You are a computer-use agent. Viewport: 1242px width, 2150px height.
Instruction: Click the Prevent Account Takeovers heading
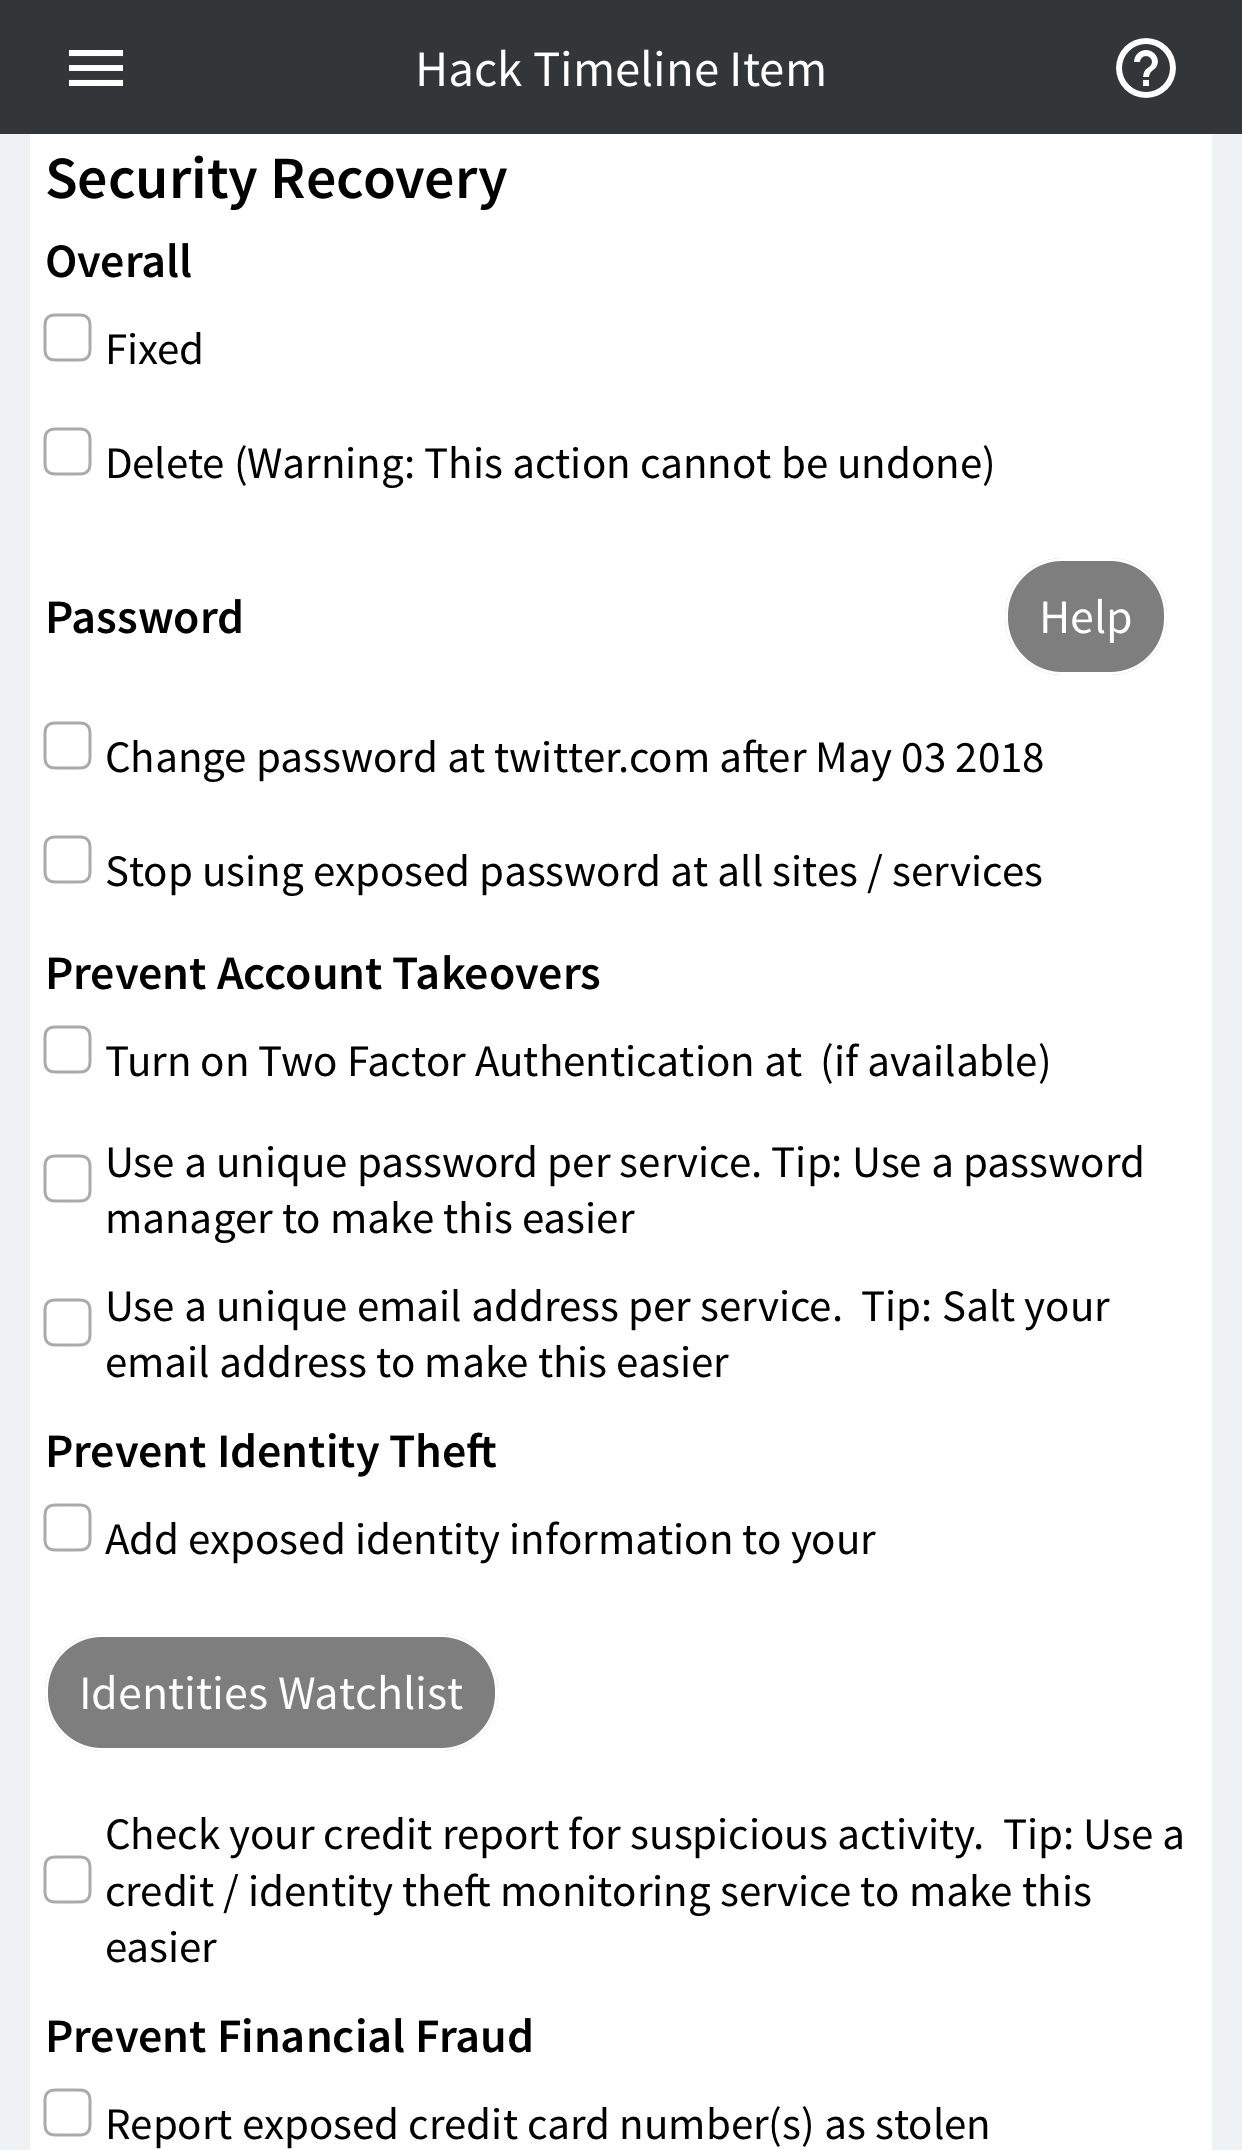[323, 974]
